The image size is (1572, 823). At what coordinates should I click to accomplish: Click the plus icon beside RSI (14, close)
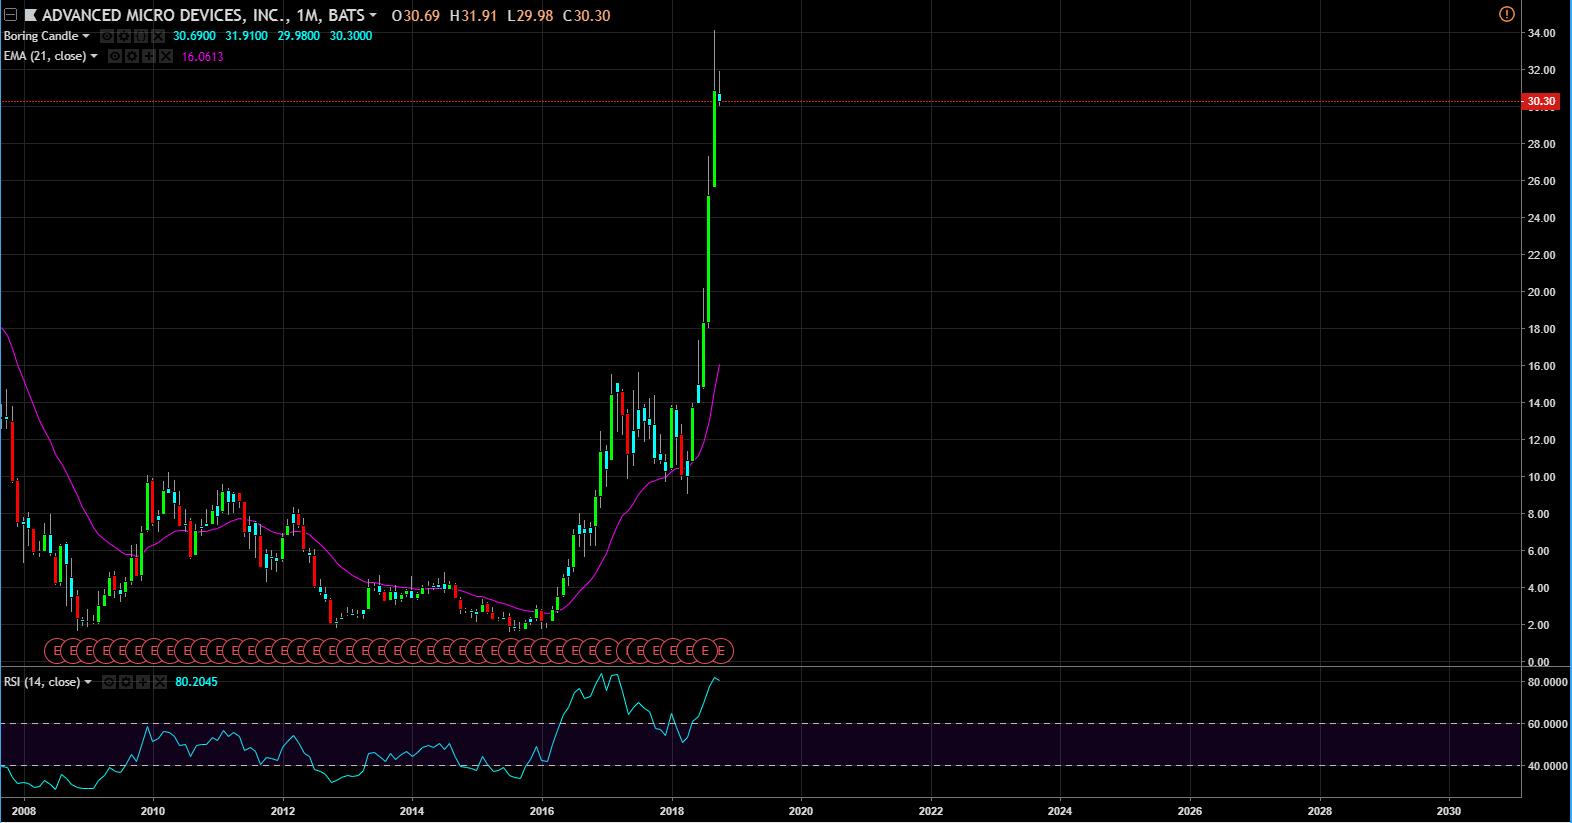coord(143,682)
